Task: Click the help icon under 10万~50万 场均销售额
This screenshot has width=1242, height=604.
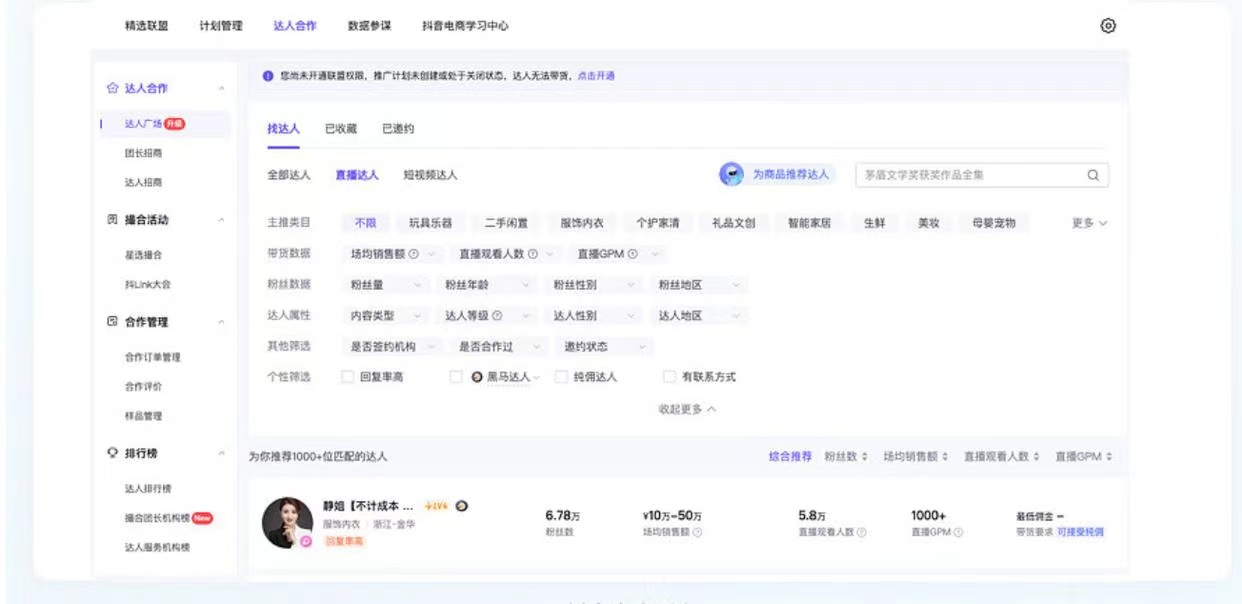Action: coord(697,533)
